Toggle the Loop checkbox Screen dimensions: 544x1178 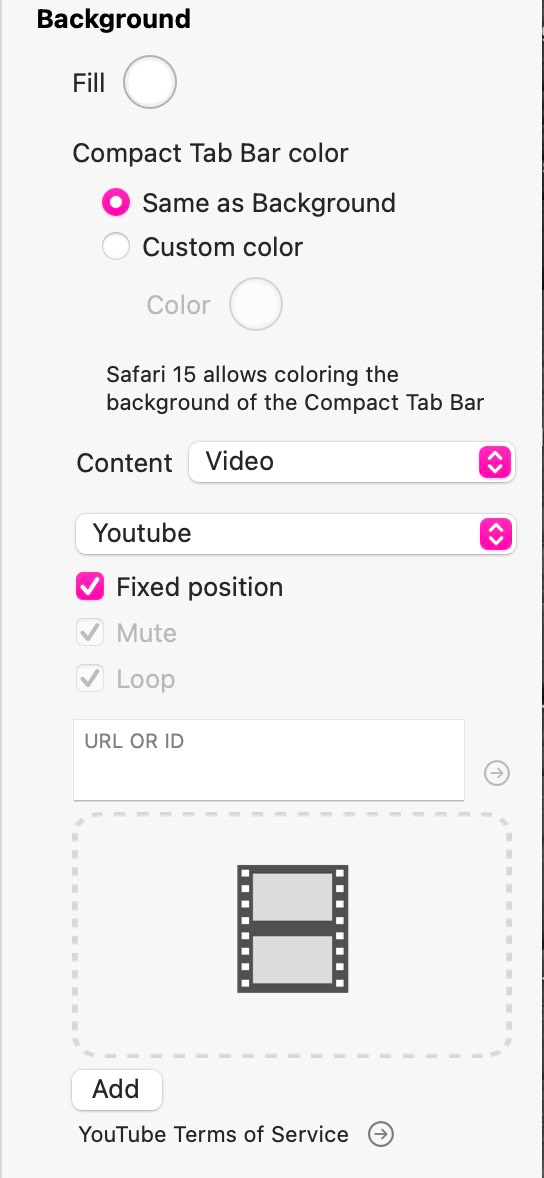tap(90, 679)
